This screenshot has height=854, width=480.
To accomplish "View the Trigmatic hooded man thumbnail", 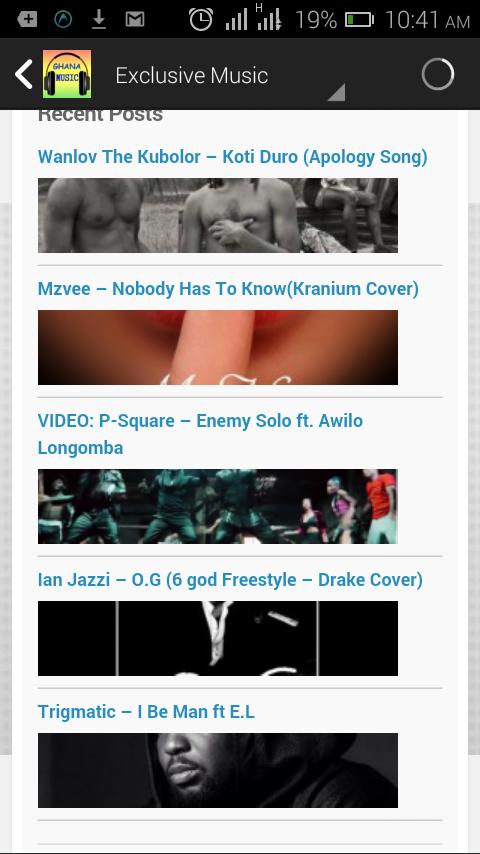I will point(218,770).
